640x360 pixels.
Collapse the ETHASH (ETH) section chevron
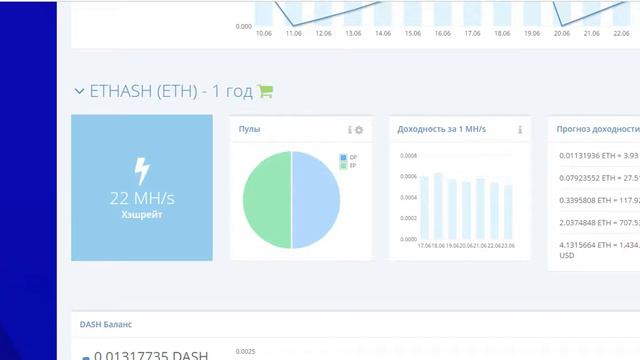(79, 91)
